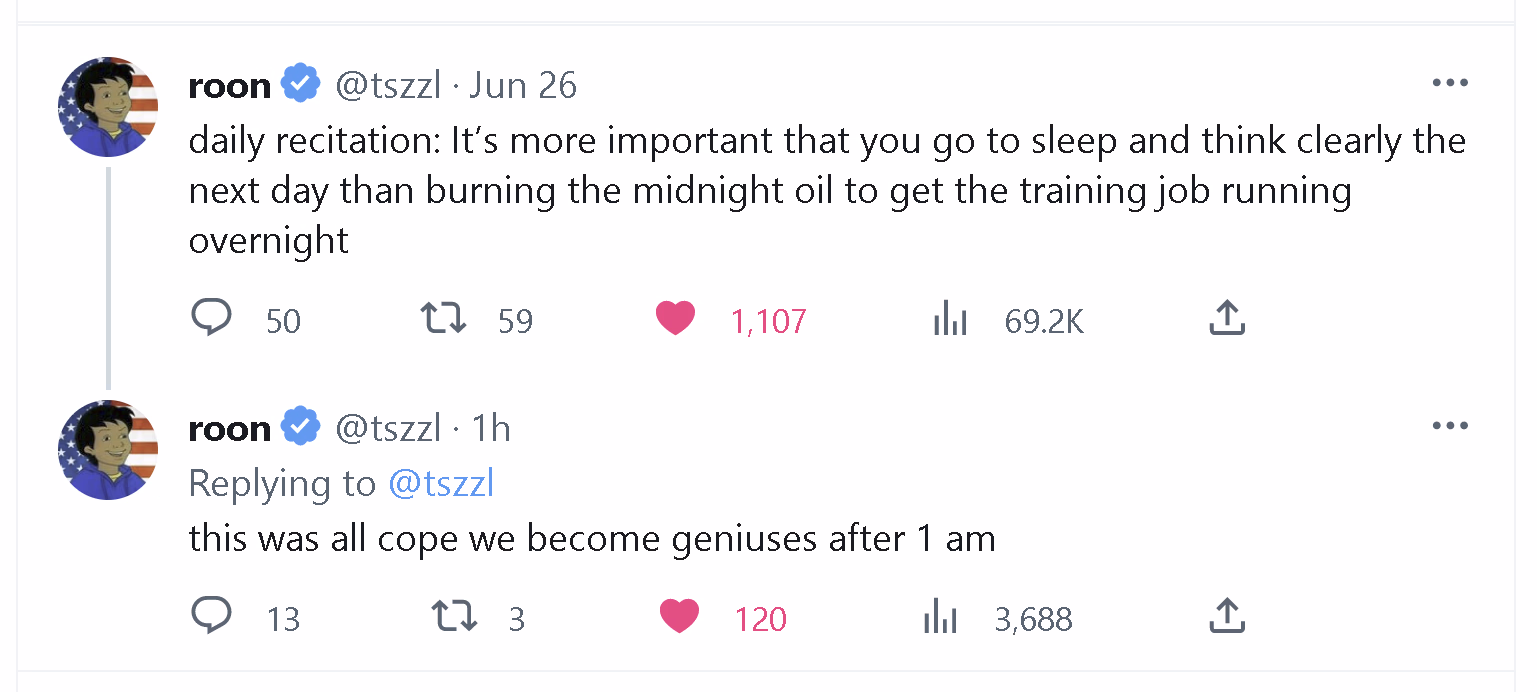Unlike the reply with 120 likes

point(679,617)
